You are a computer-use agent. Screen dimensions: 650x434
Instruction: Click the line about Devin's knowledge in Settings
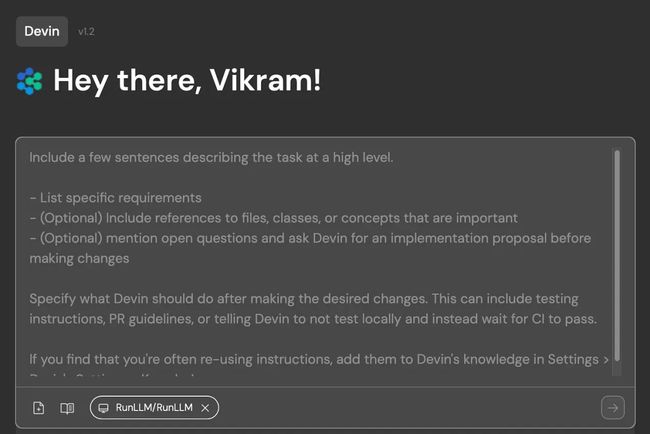(x=319, y=359)
